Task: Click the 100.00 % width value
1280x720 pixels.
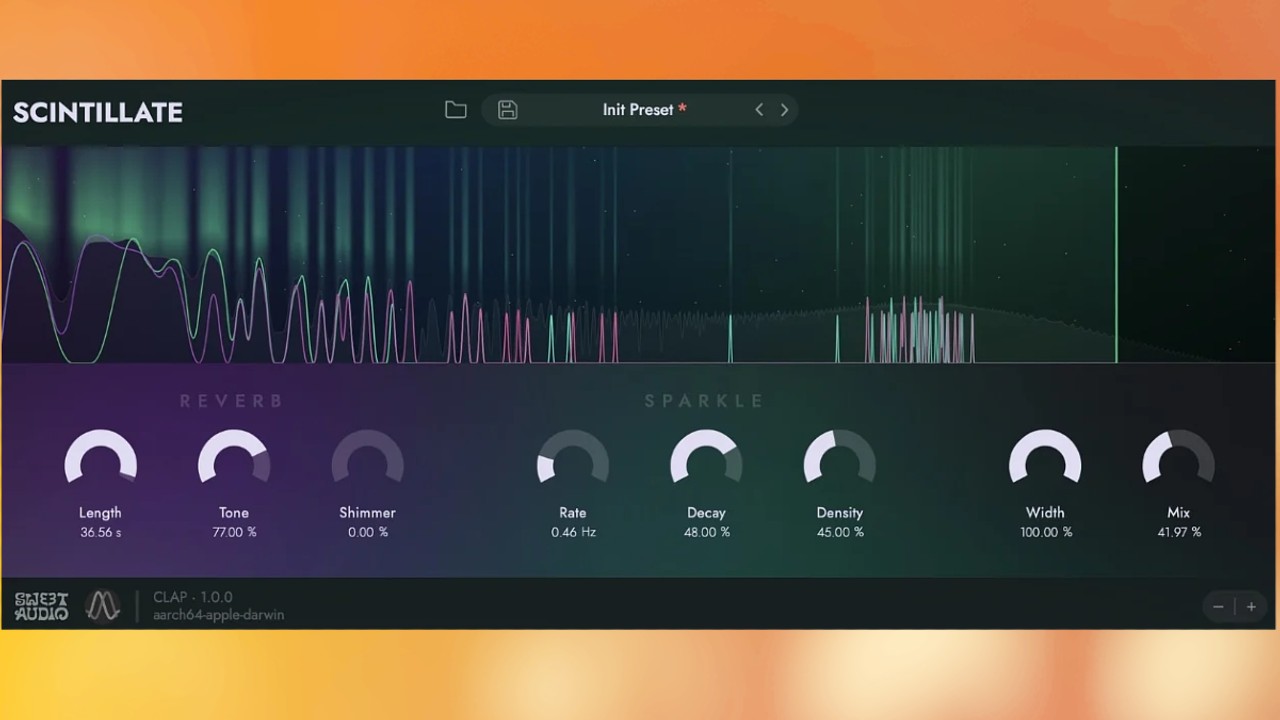Action: click(x=1046, y=532)
